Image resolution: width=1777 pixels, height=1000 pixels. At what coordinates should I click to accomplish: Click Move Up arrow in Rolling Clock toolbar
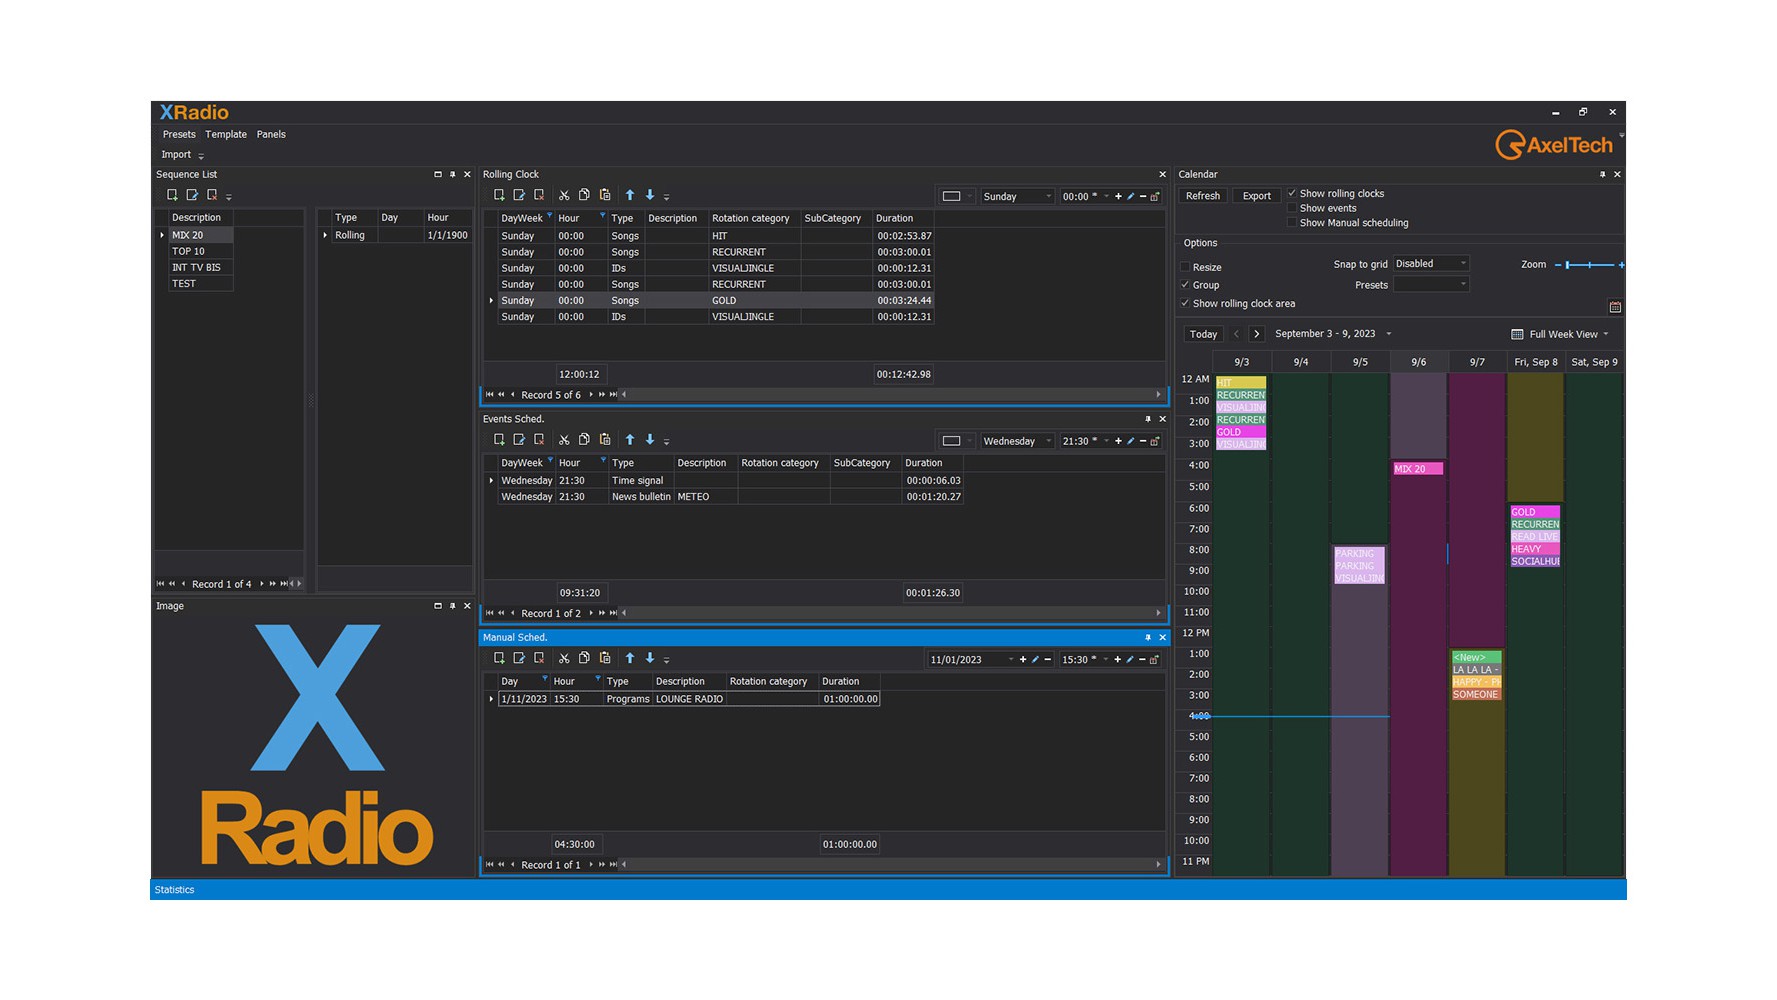[x=630, y=196]
